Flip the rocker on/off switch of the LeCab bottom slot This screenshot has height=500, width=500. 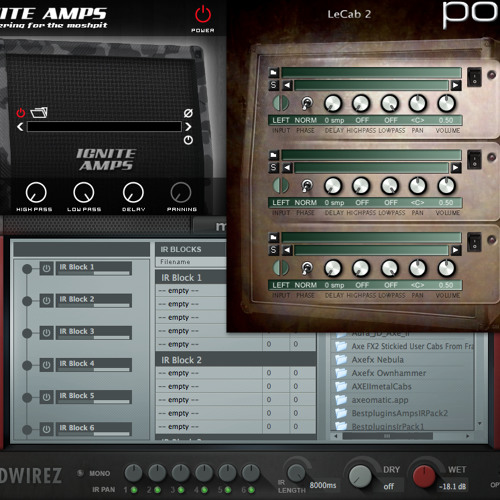point(474,242)
